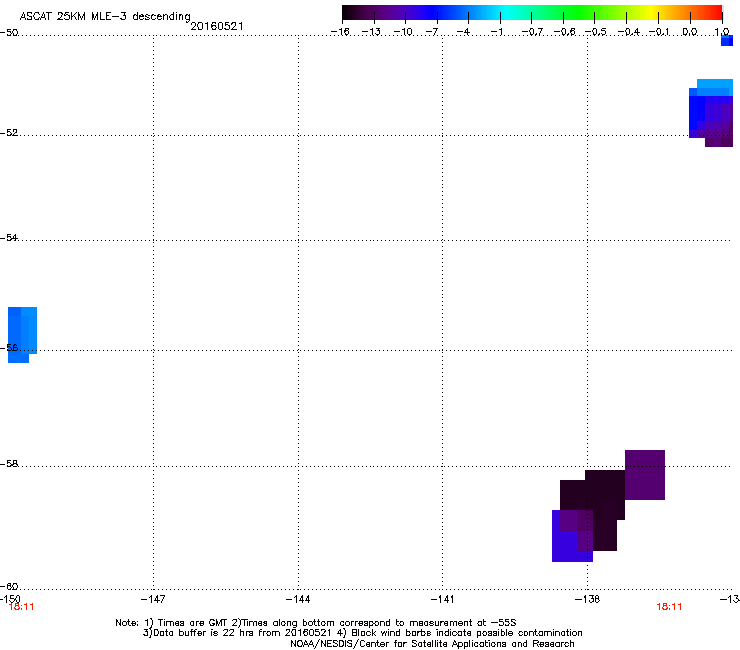740x650 pixels.
Task: Click the -16 label on the color bar
Action: point(340,32)
